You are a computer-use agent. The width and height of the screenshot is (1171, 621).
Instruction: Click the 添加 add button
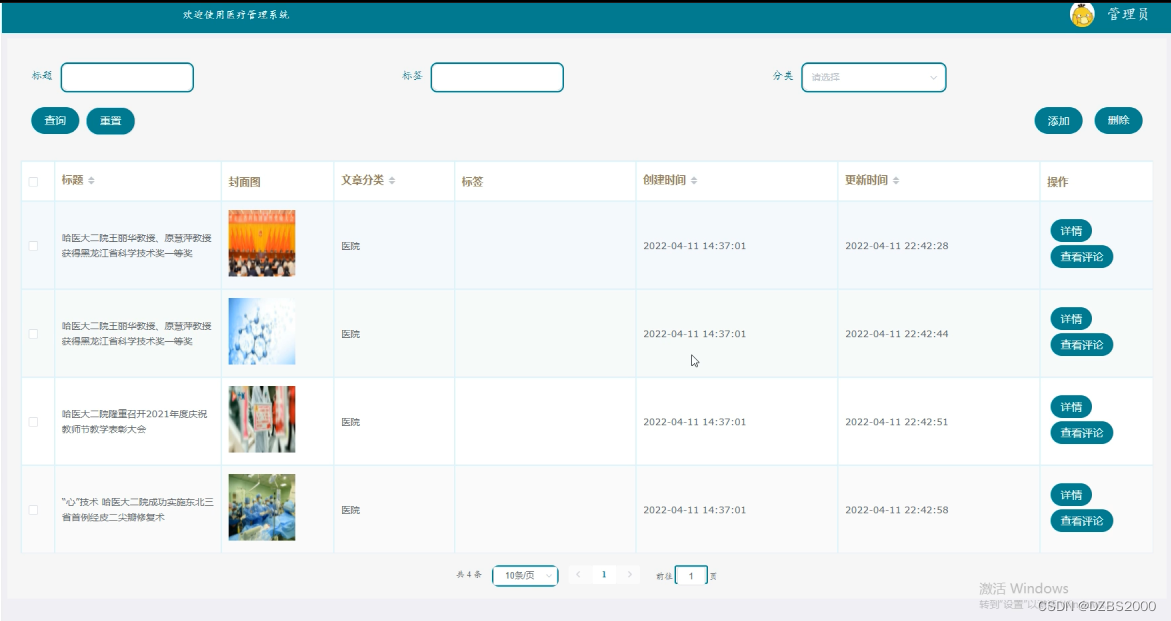[x=1058, y=121]
